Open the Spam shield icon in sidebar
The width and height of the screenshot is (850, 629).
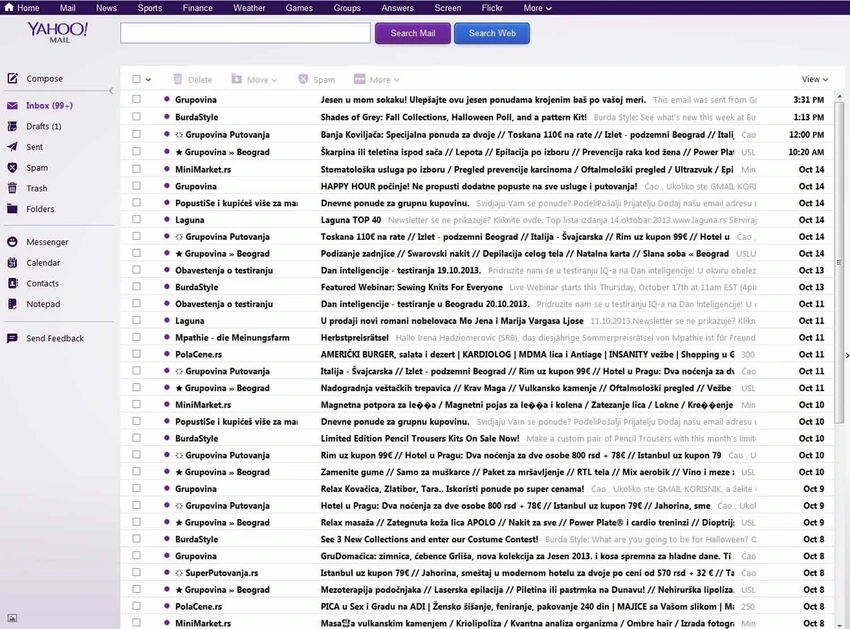12,168
